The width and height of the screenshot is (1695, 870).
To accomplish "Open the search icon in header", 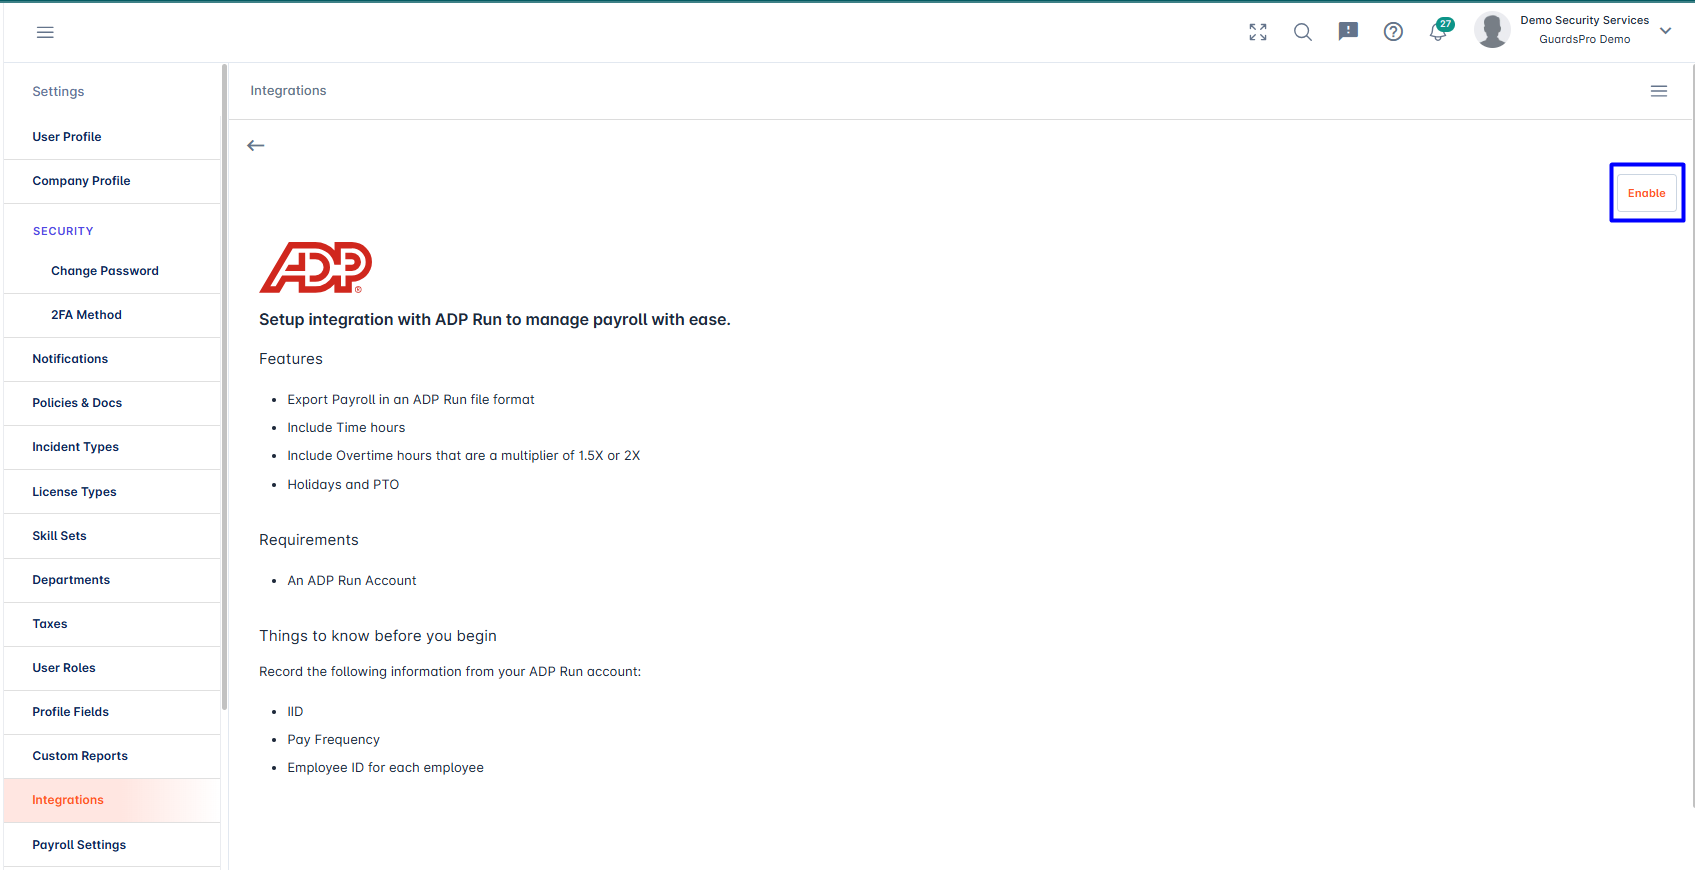I will tap(1303, 32).
